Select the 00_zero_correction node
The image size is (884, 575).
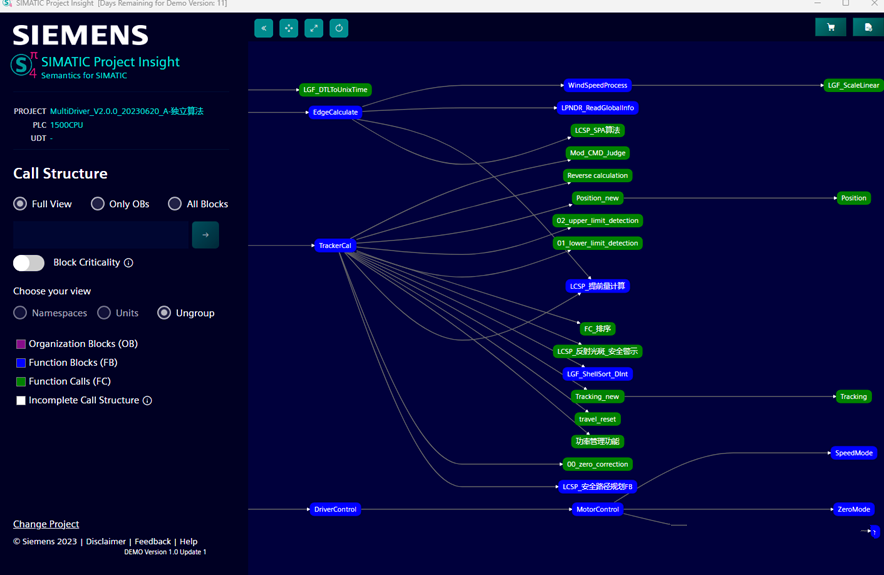598,464
